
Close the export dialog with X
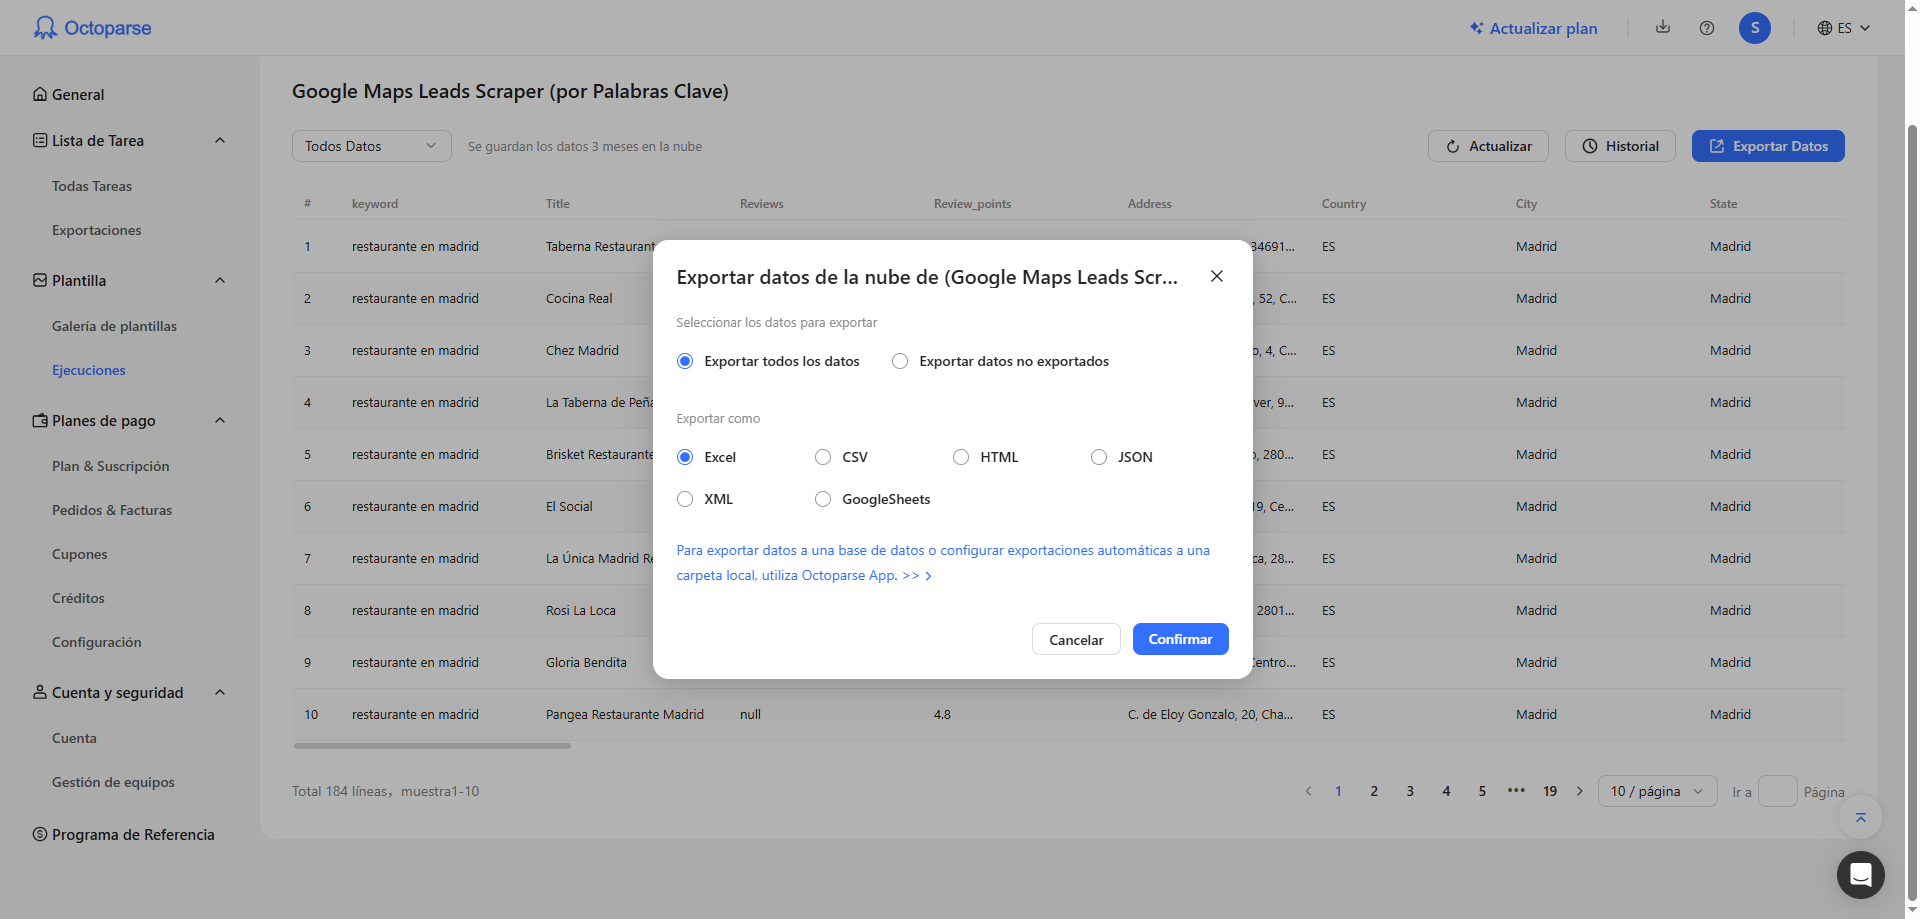pos(1216,276)
